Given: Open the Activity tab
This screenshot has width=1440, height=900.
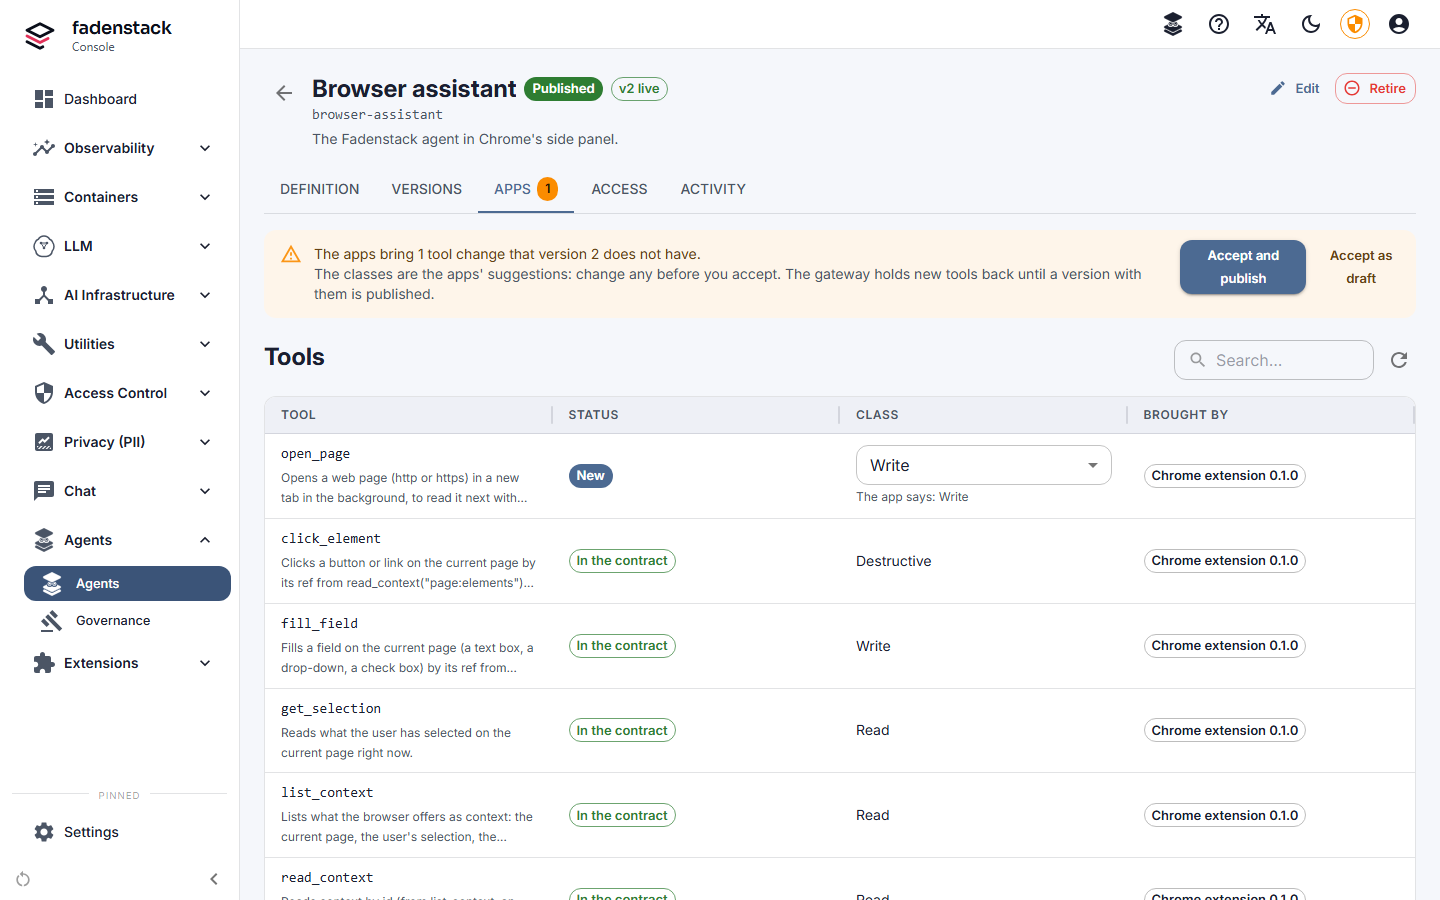Looking at the screenshot, I should coord(713,189).
